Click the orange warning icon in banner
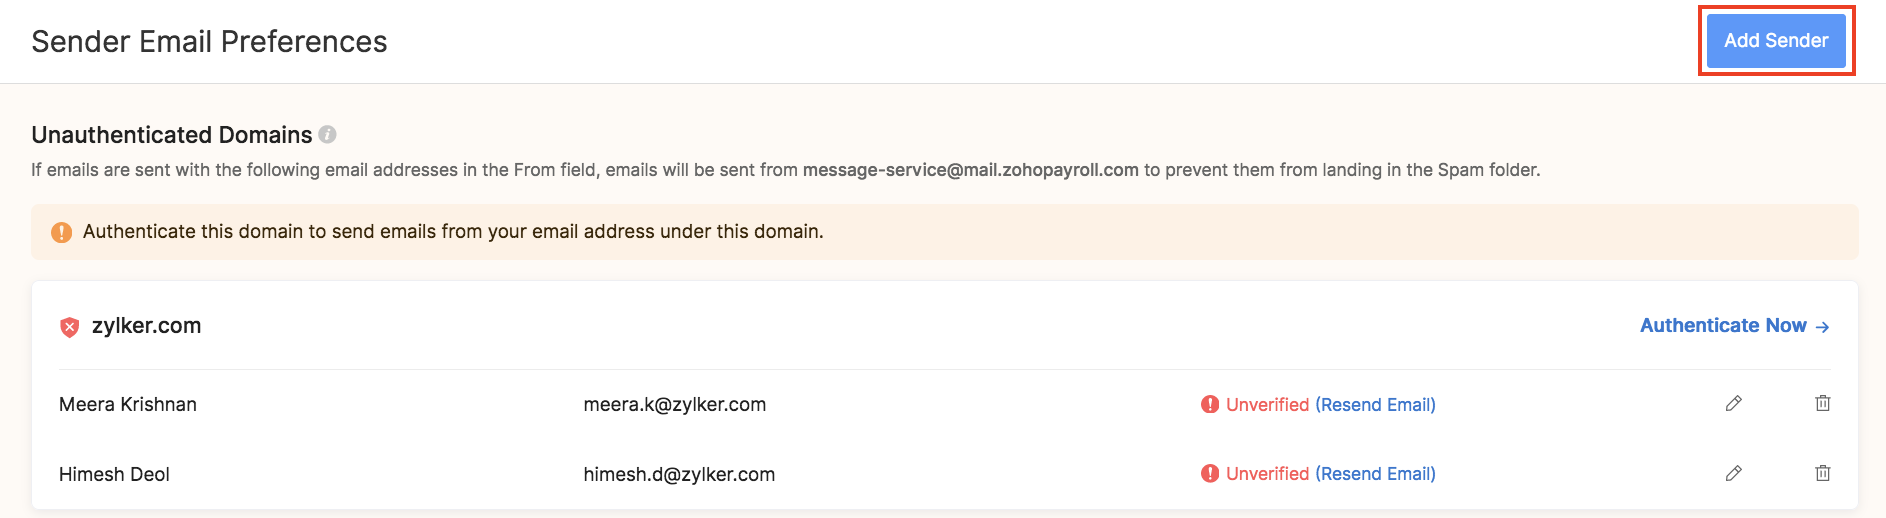This screenshot has height=518, width=1886. [61, 232]
